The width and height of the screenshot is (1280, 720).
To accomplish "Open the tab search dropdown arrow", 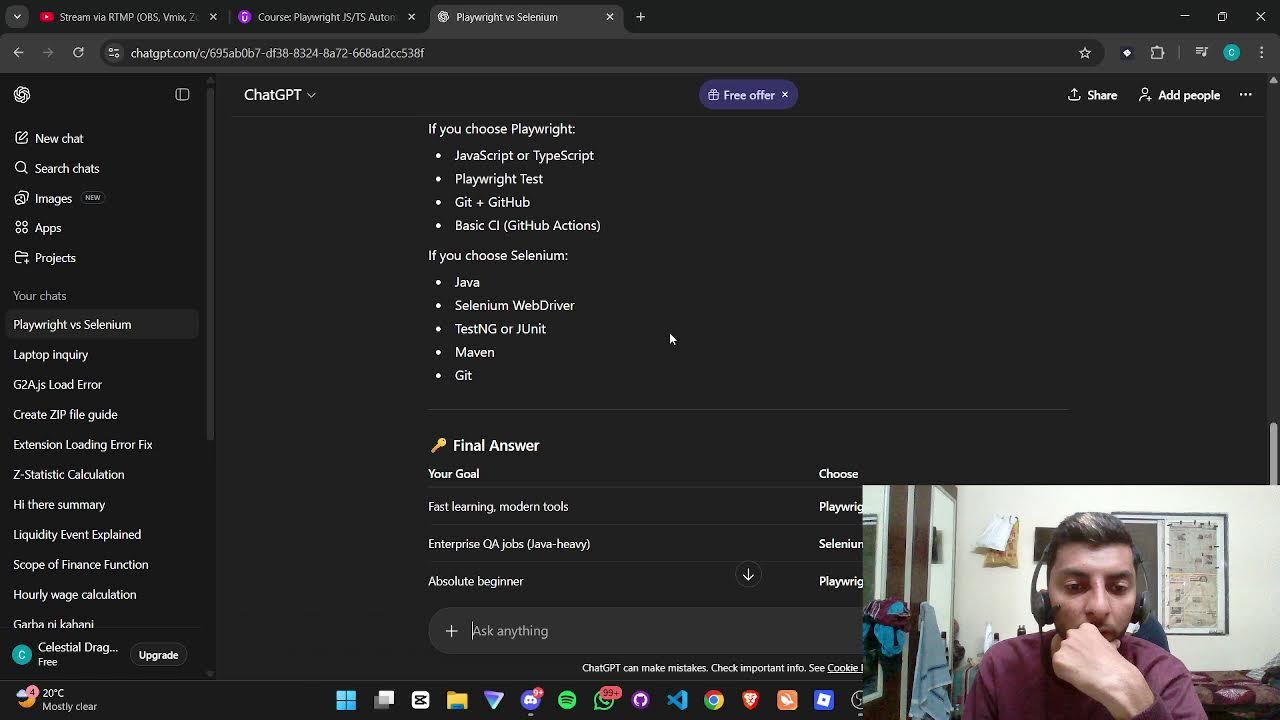I will 17,17.
